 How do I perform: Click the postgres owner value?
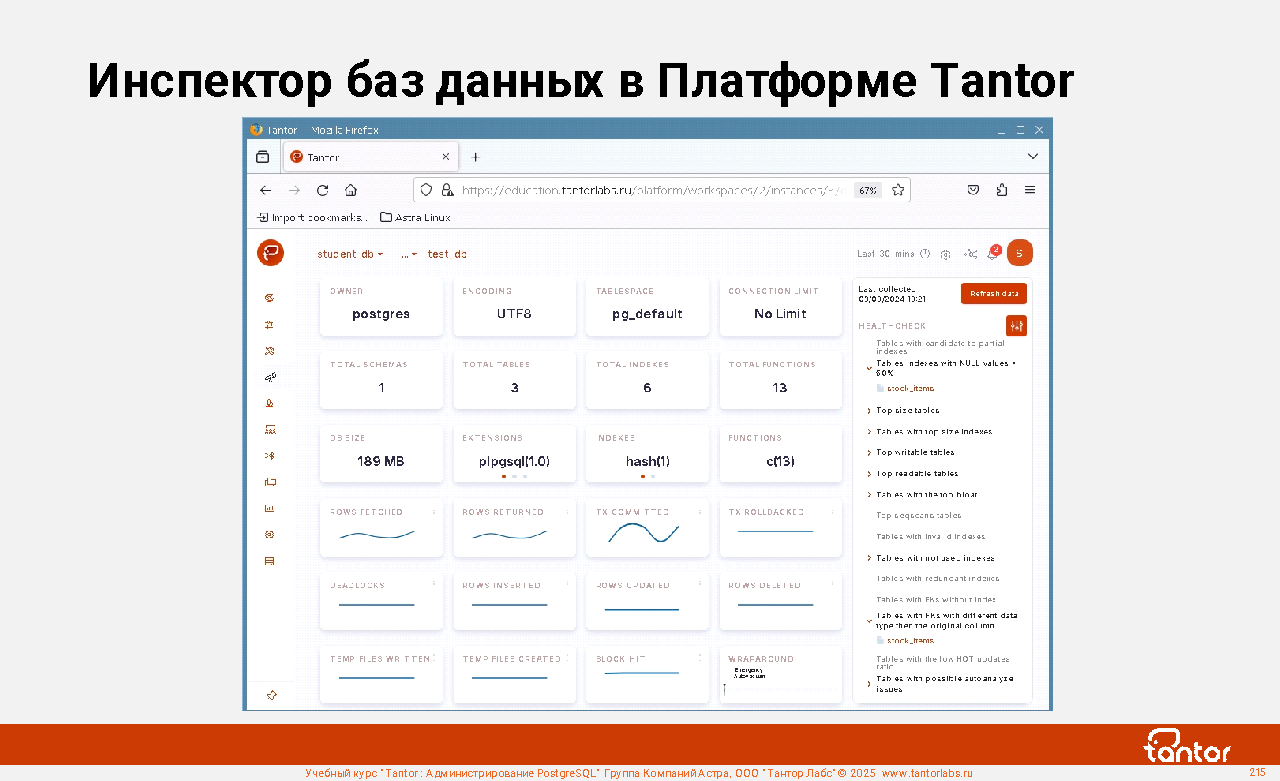pyautogui.click(x=381, y=314)
